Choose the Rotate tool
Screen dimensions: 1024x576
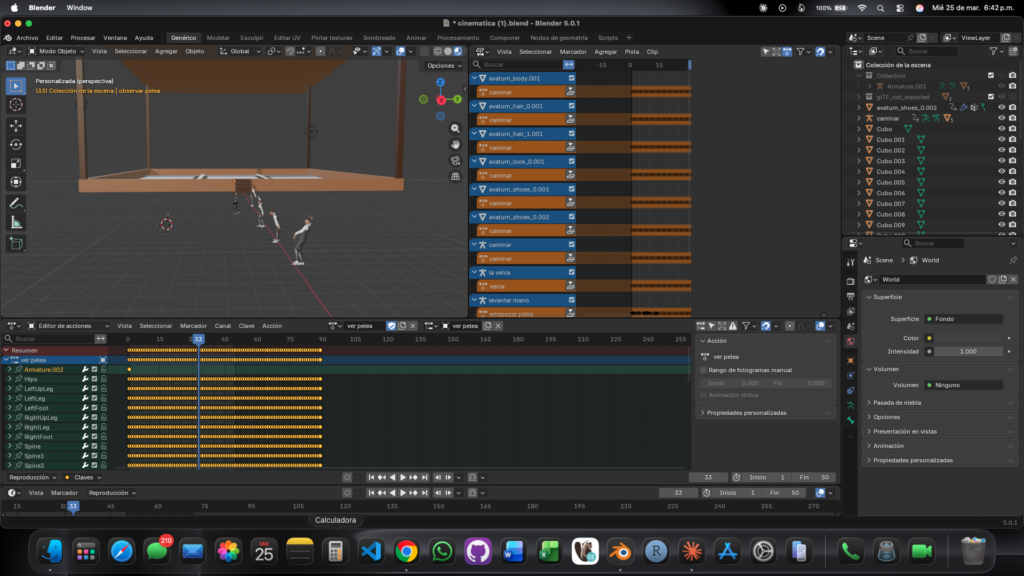coord(16,144)
